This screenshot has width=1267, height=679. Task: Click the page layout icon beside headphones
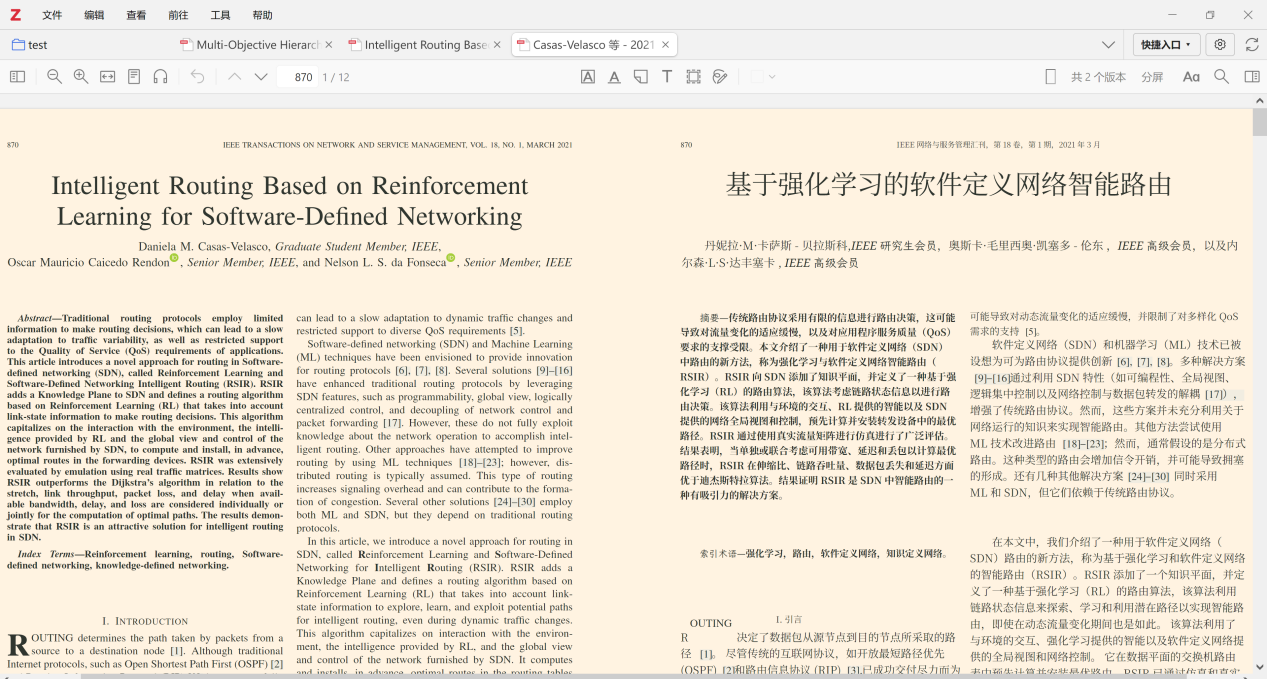(x=133, y=77)
